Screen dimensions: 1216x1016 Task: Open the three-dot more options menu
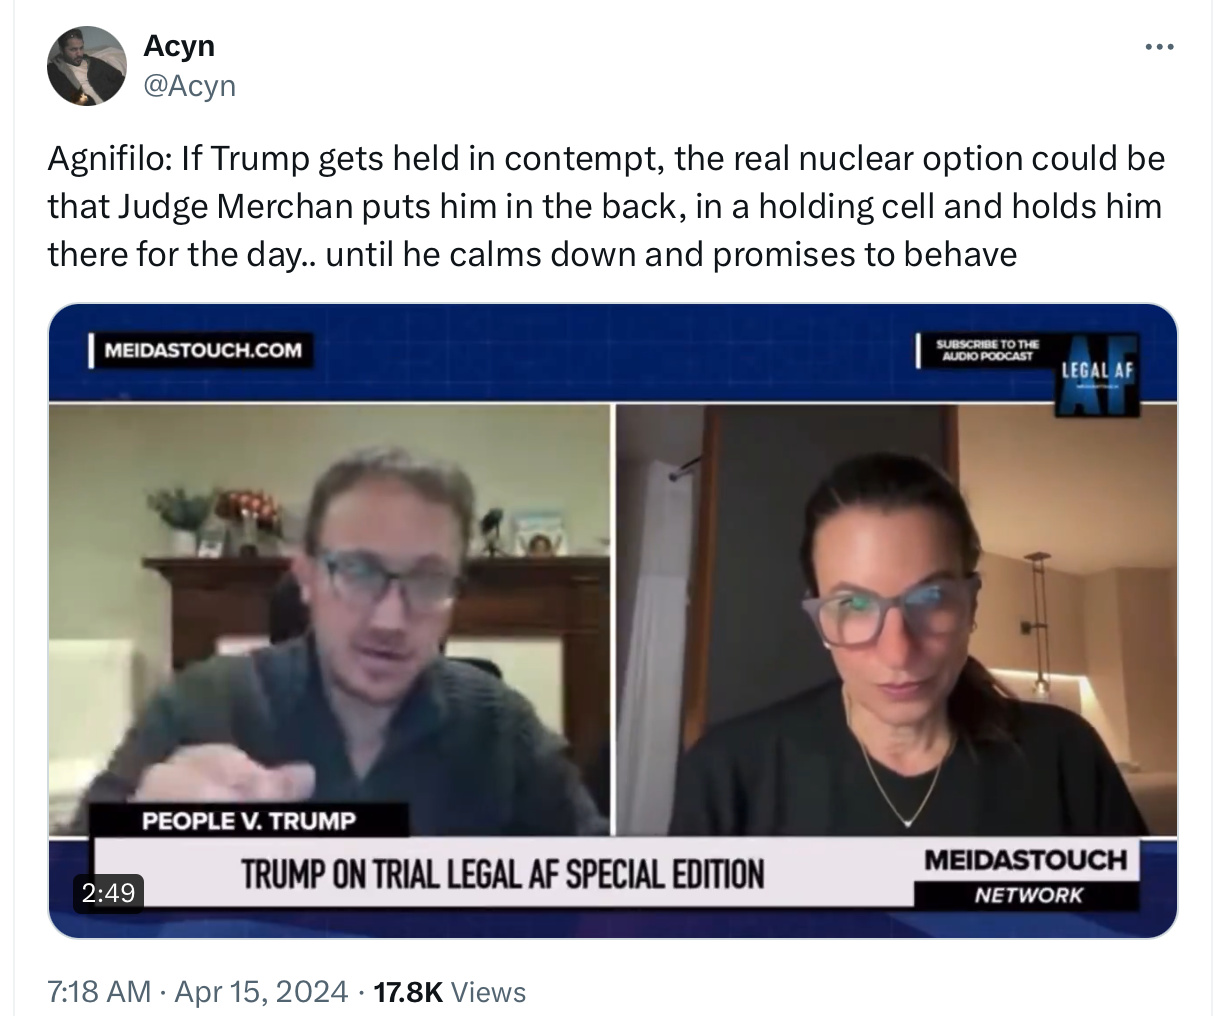point(1159,47)
